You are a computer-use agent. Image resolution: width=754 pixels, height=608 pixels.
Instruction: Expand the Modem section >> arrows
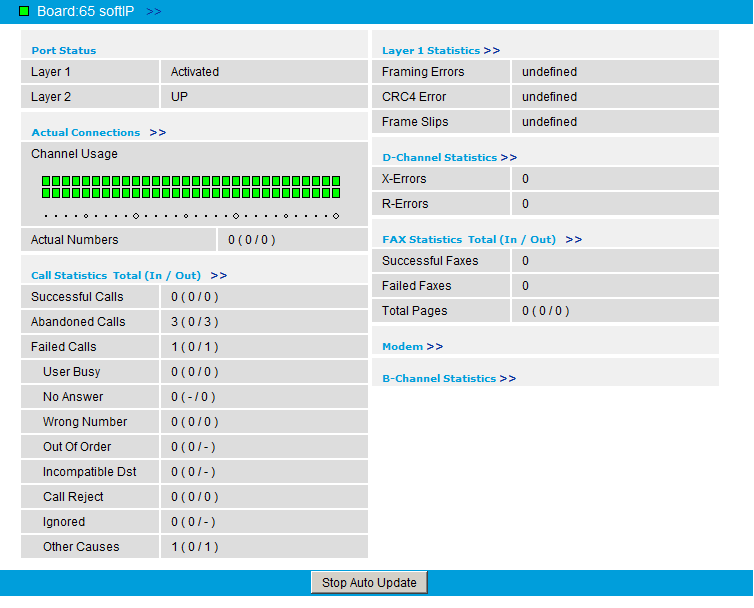pos(434,346)
